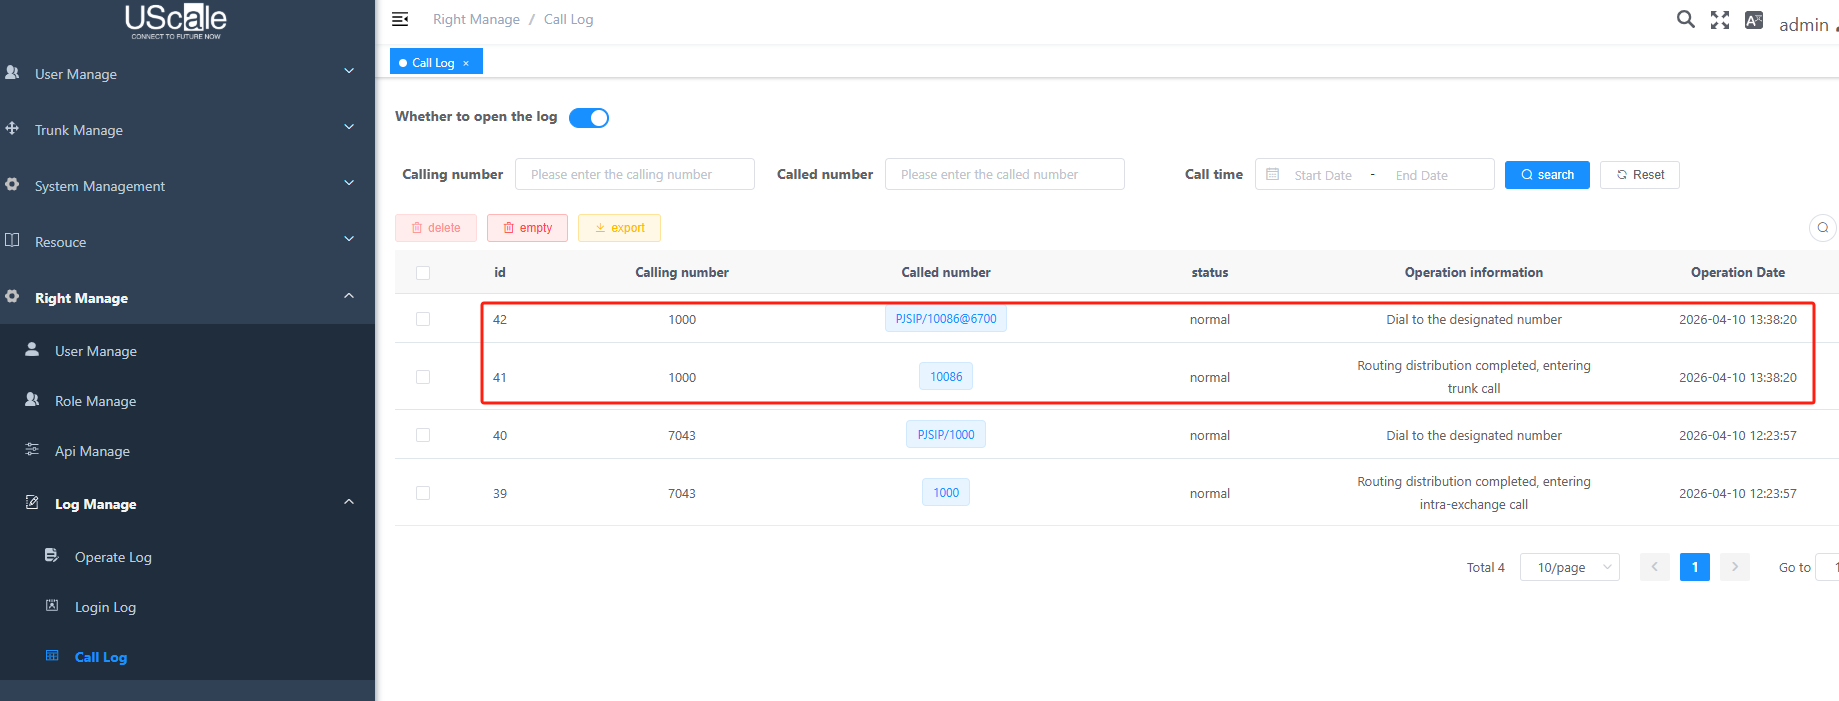Viewport: 1839px width, 701px height.
Task: Click the export button
Action: [619, 228]
